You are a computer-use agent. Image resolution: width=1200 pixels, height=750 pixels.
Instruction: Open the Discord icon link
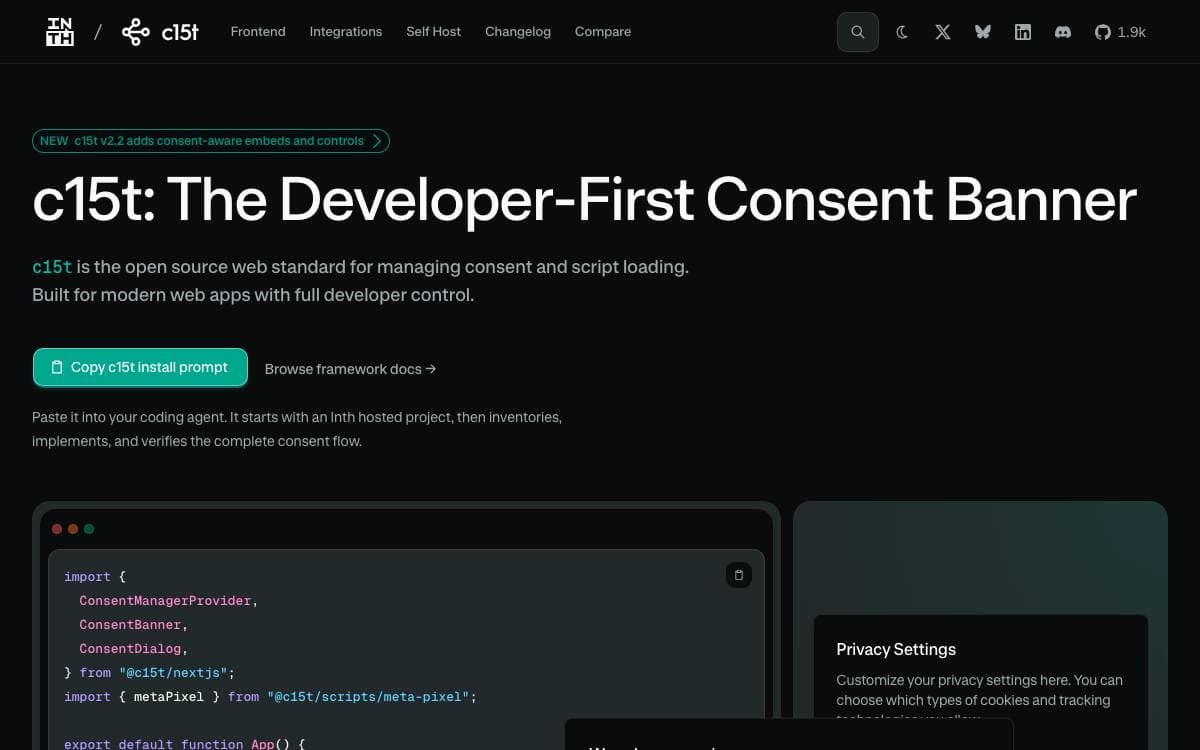click(x=1063, y=32)
